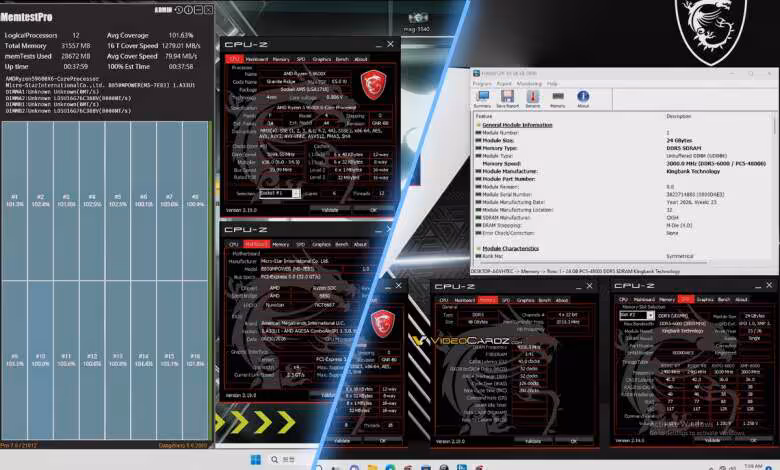This screenshot has height=470, width=780.
Task: Click Validate in the Memory CPU-Z window
Action: [533, 441]
